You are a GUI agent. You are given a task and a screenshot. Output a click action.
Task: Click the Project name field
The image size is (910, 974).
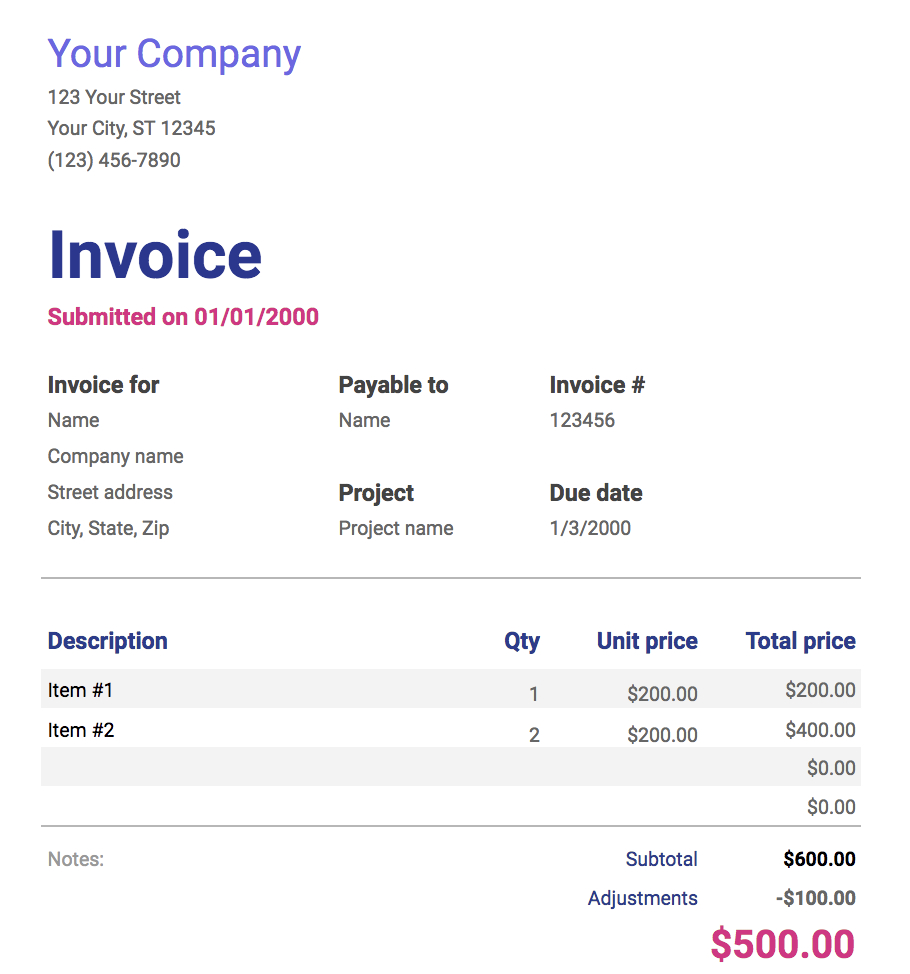point(396,528)
